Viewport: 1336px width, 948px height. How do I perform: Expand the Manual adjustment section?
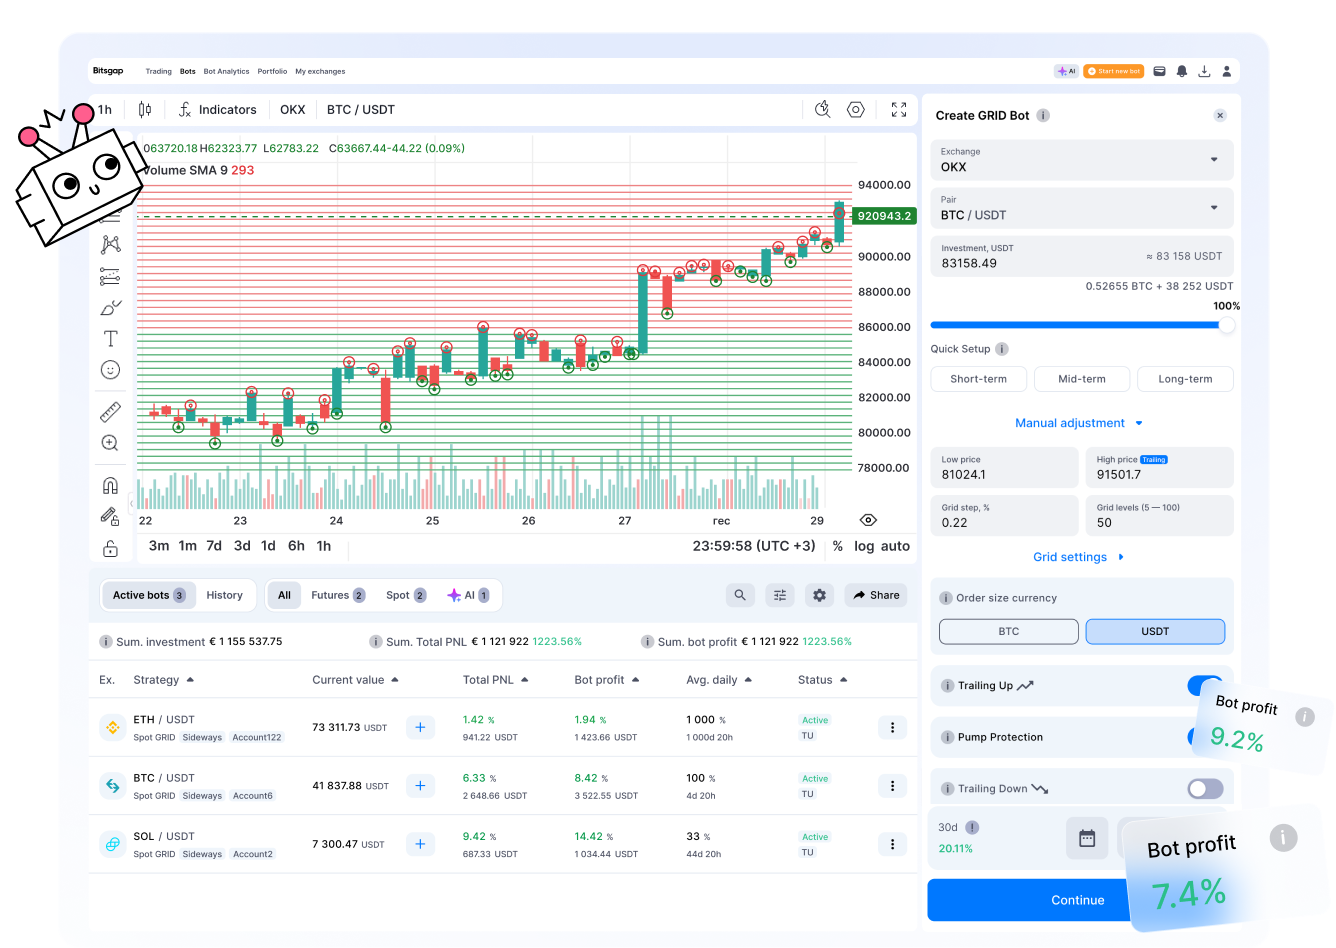pyautogui.click(x=1079, y=423)
